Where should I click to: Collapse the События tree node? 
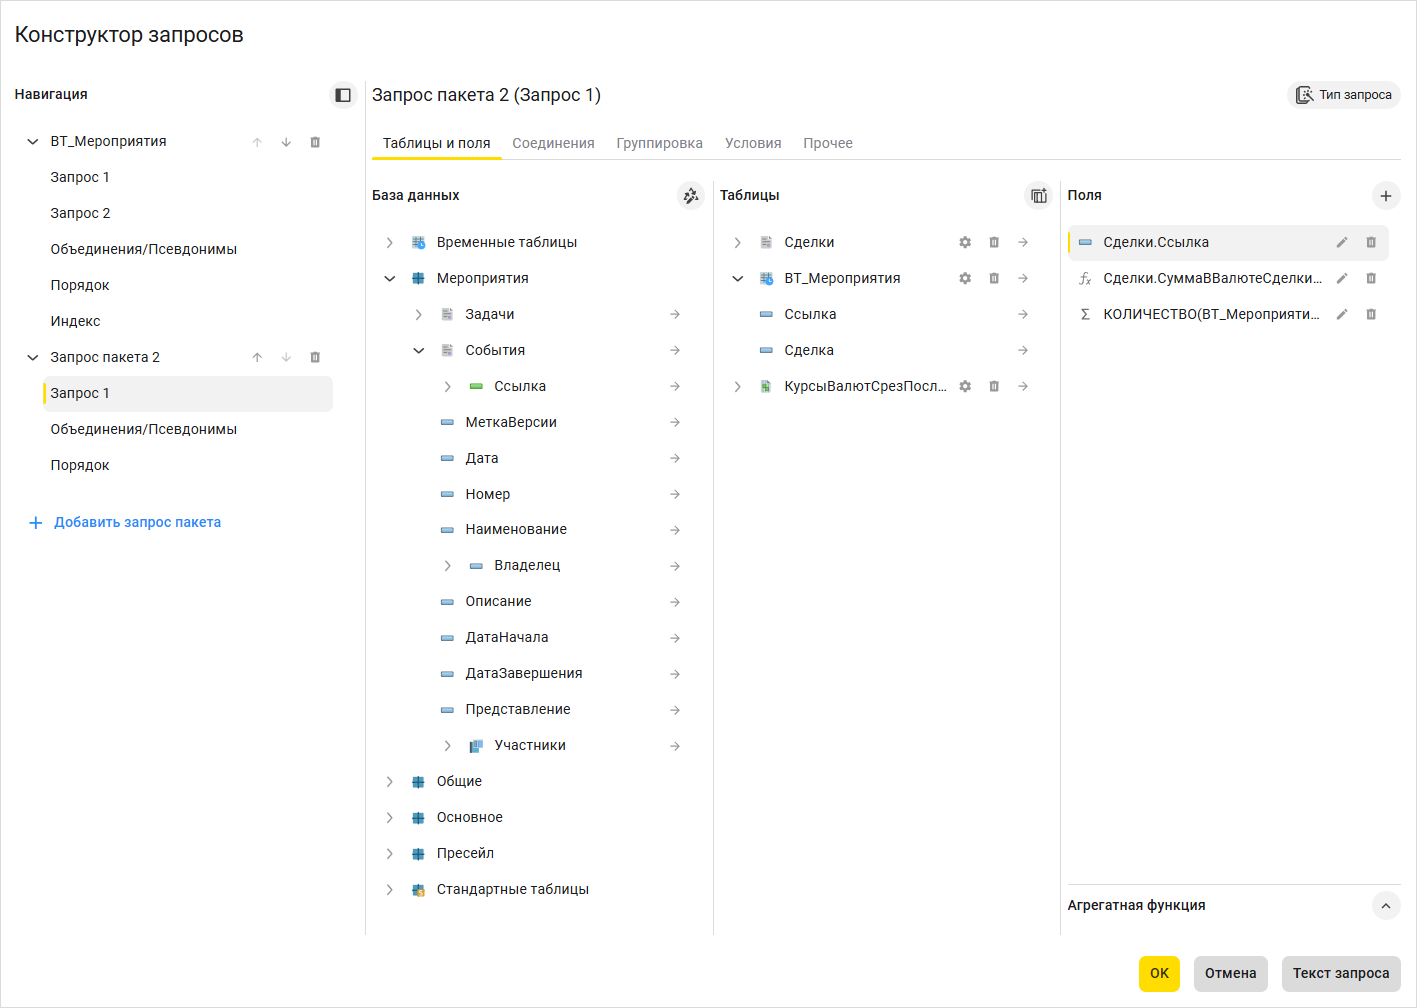click(419, 351)
